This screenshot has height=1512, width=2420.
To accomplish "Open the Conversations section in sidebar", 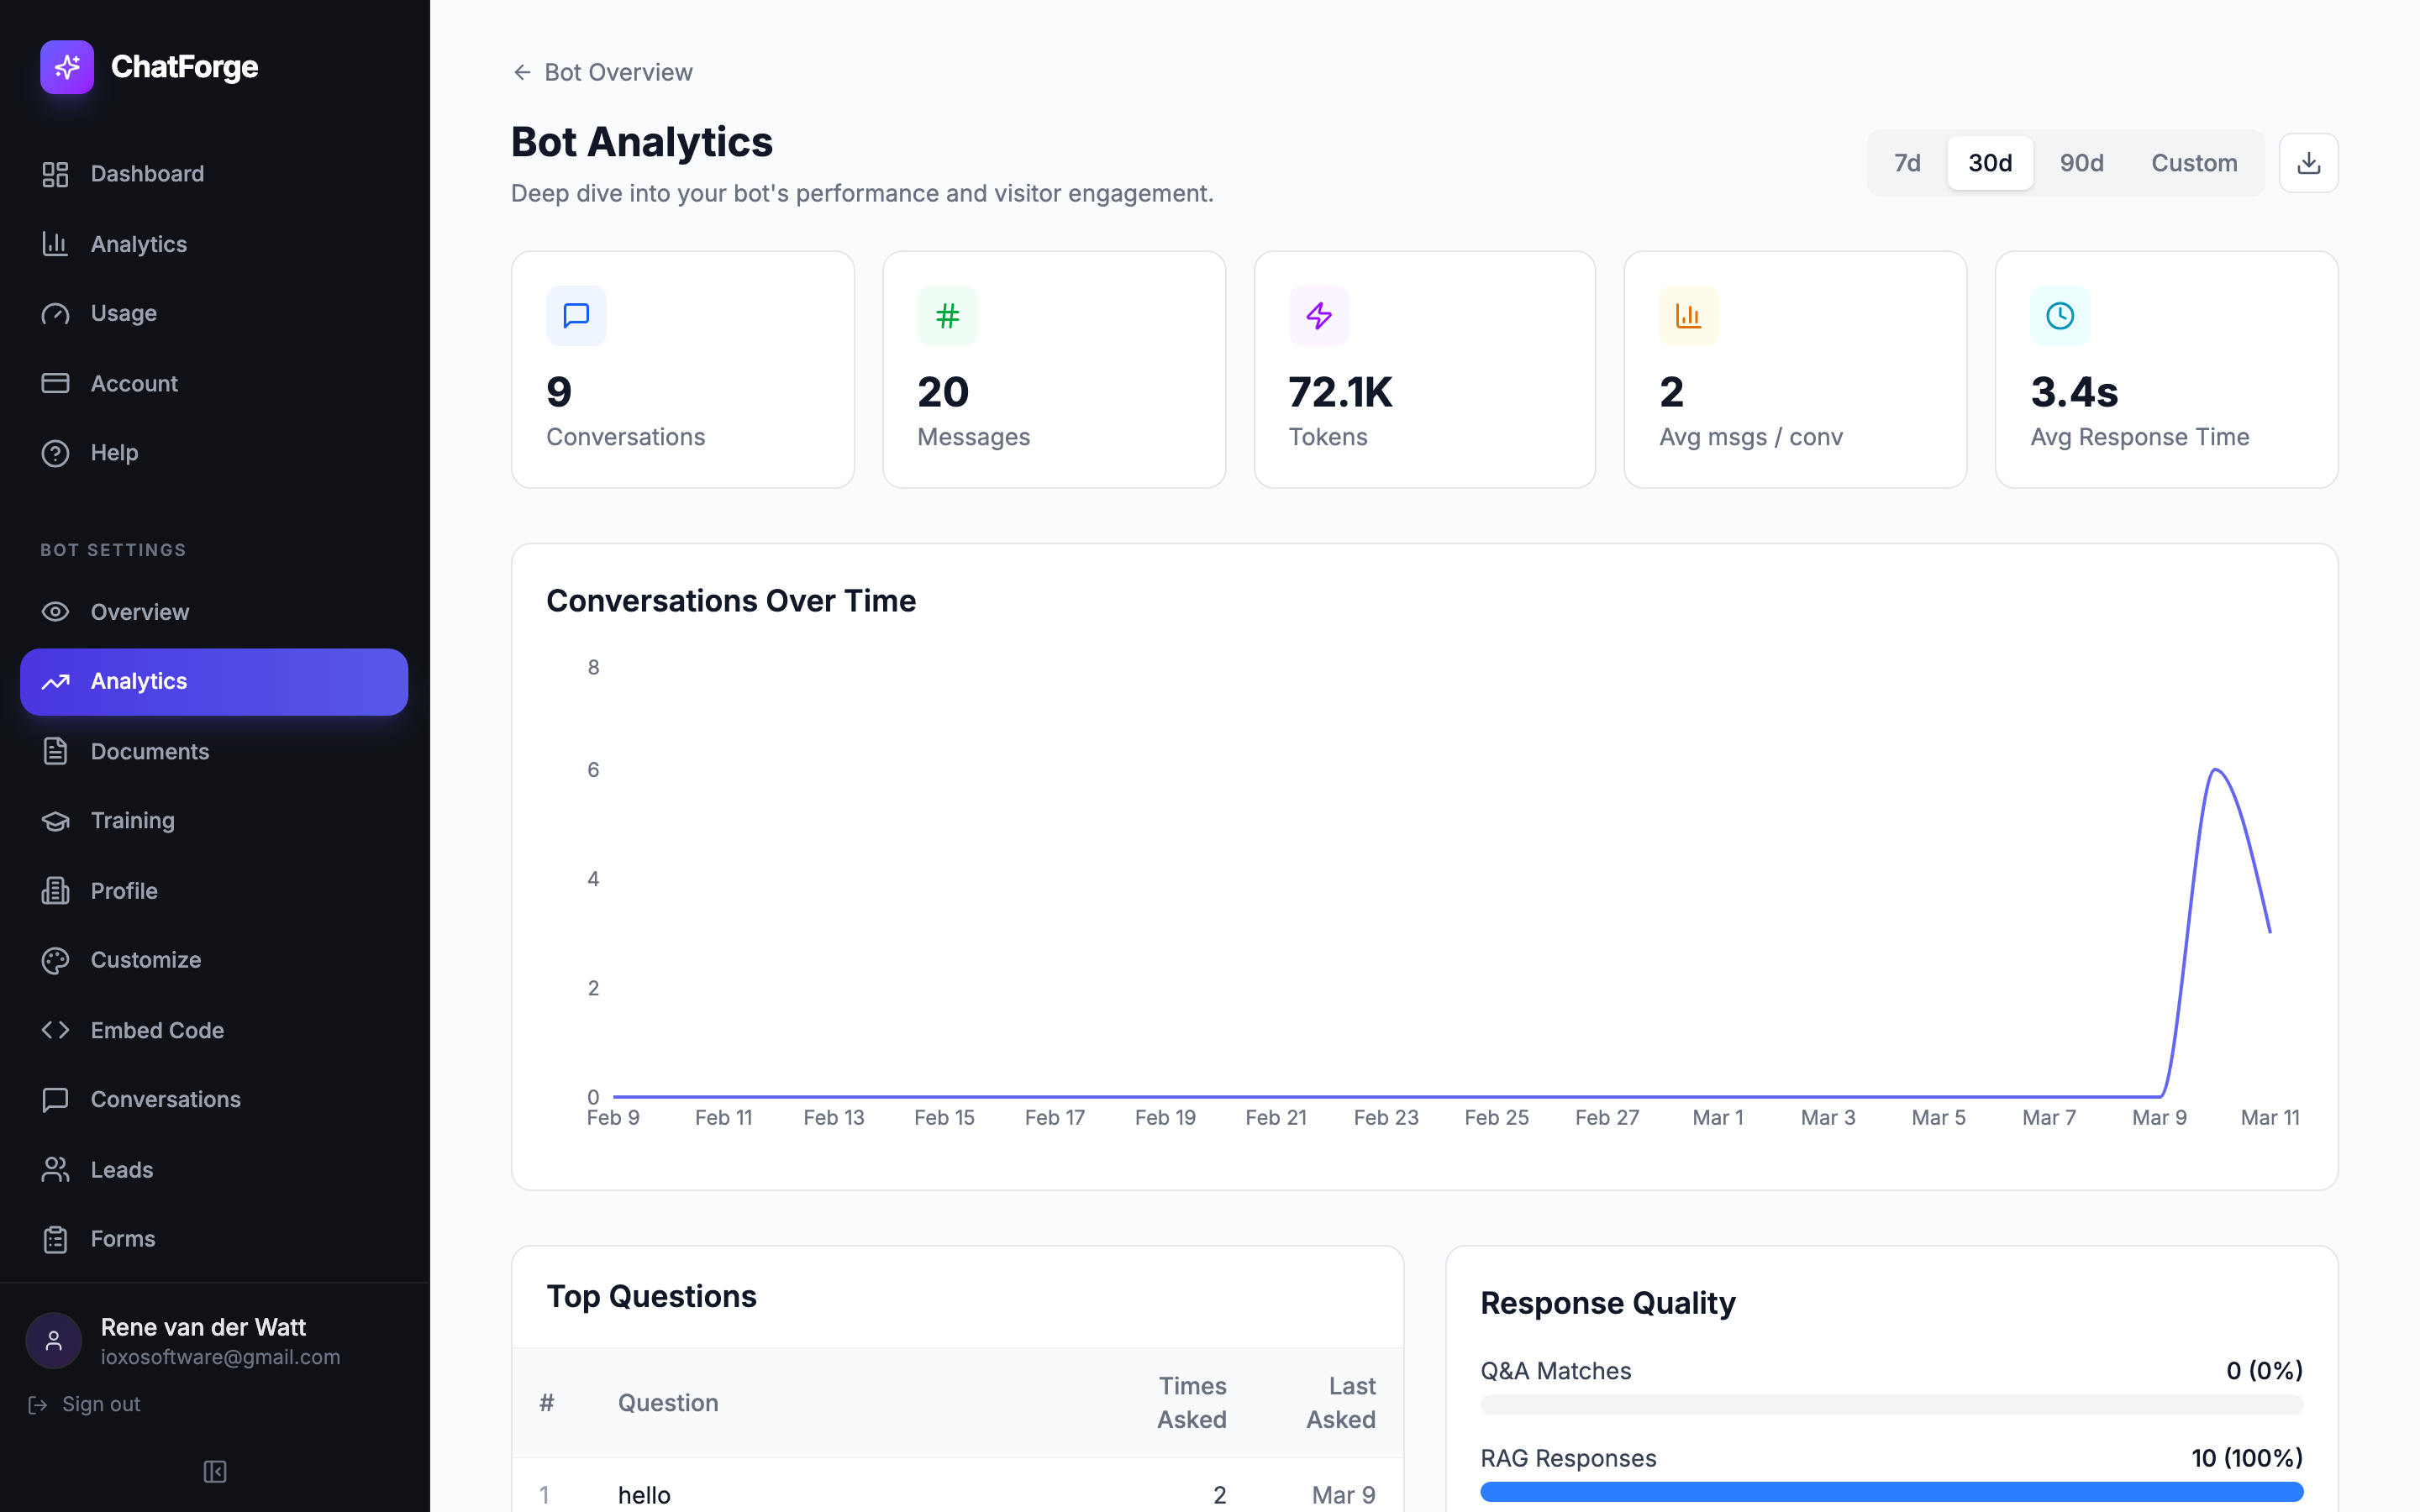I will click(165, 1099).
